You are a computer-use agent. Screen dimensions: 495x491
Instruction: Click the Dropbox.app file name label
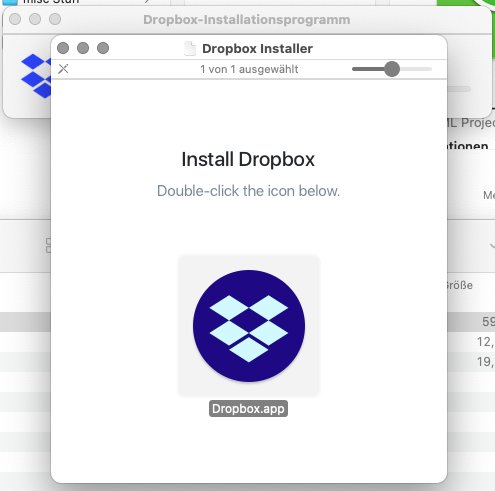click(248, 409)
